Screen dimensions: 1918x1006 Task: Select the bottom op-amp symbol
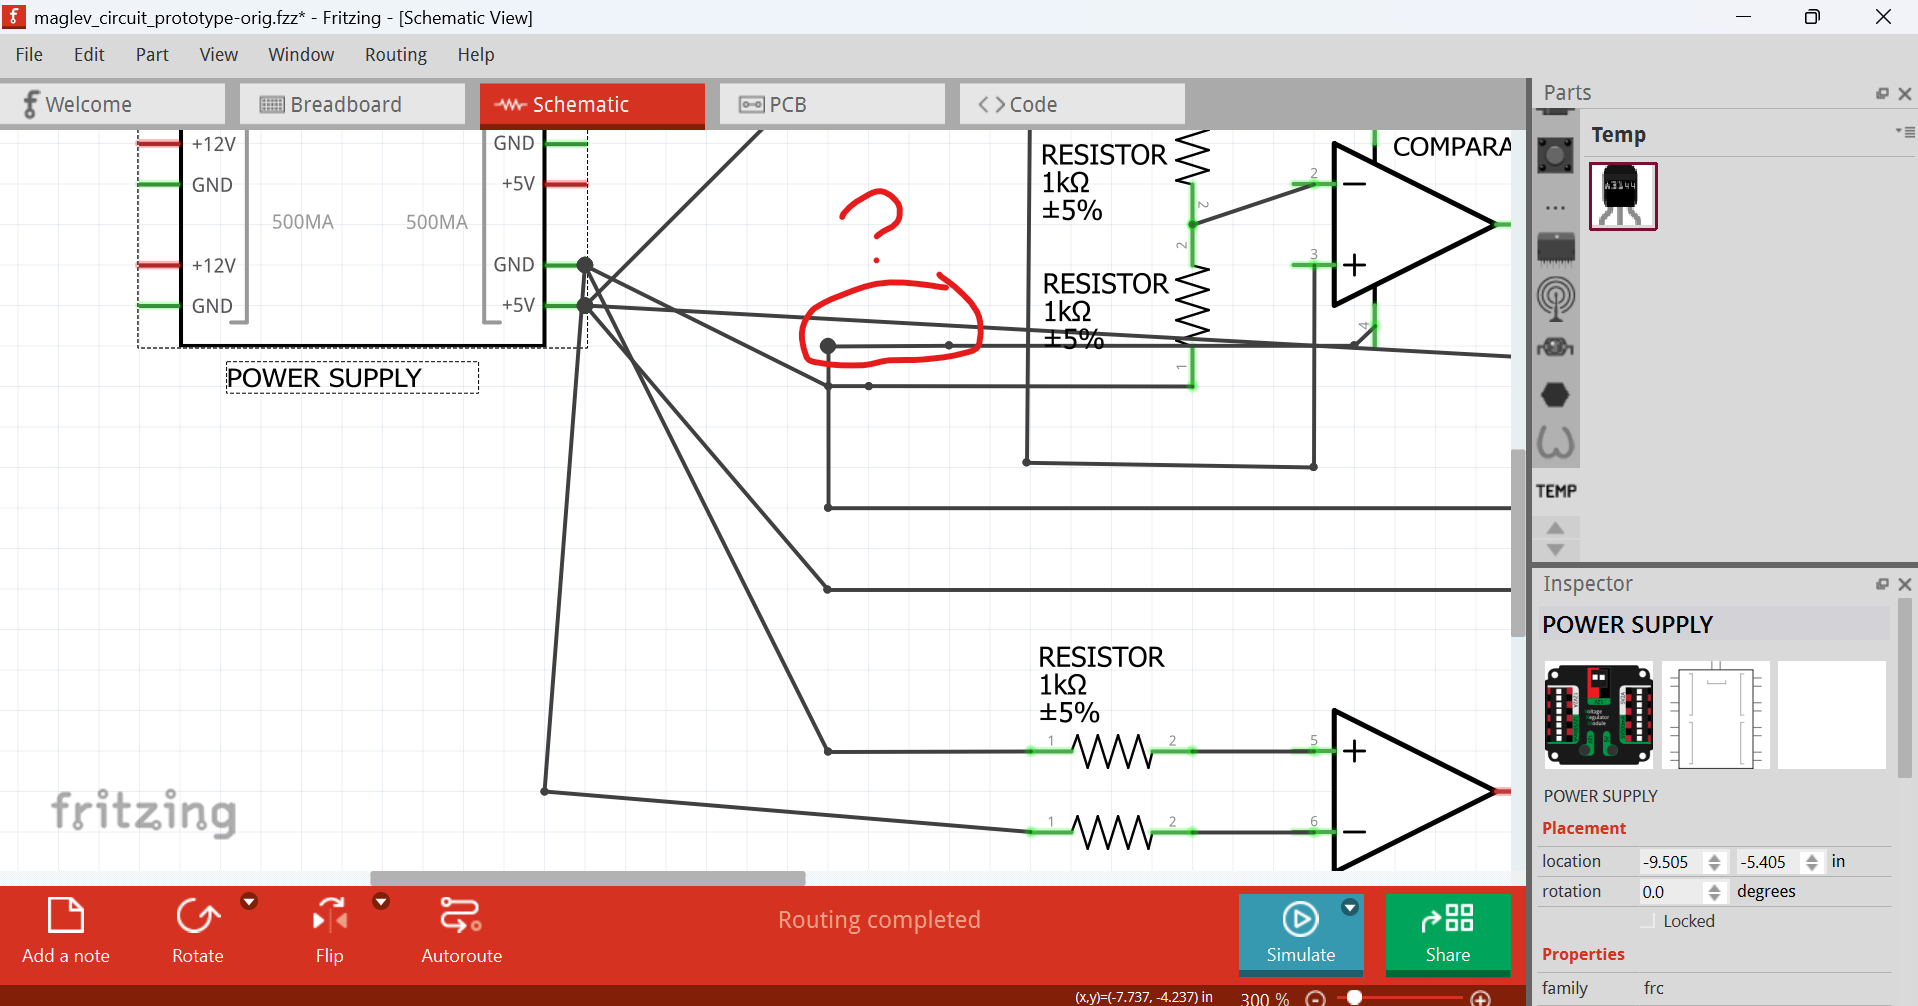(x=1412, y=791)
